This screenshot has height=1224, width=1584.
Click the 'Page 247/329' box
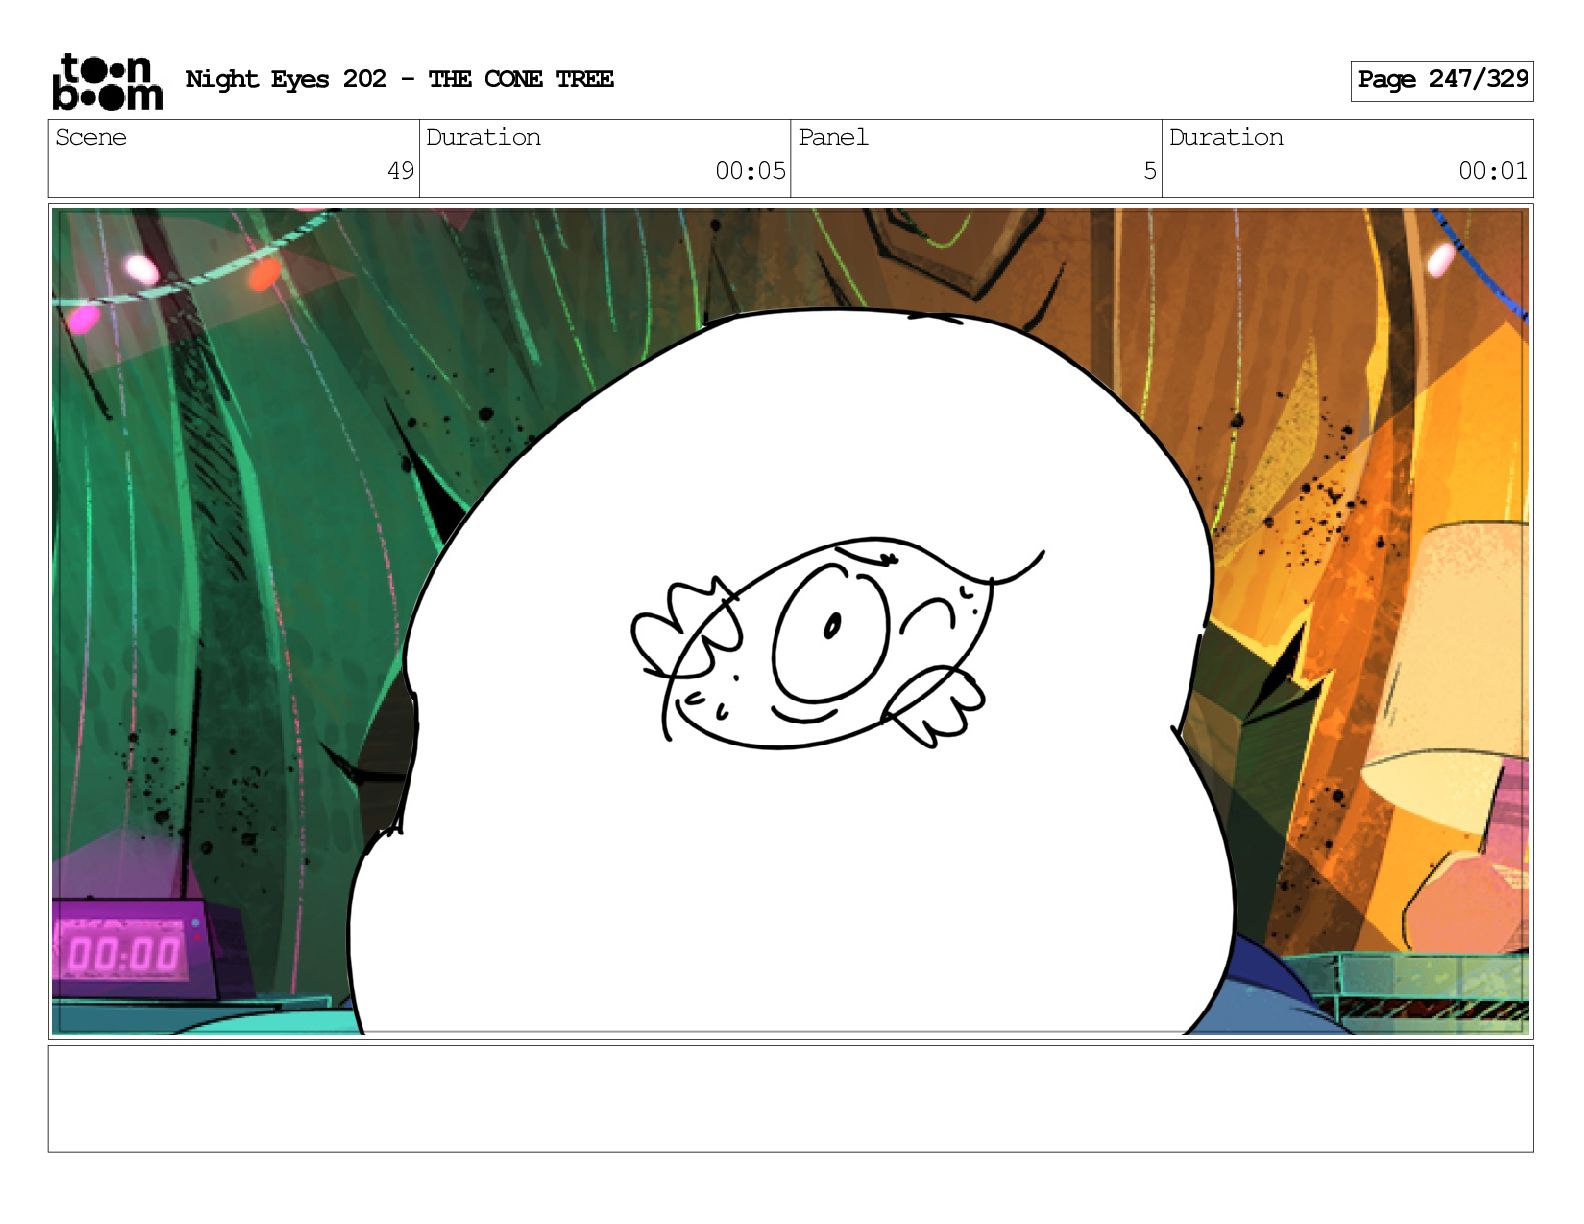tap(1442, 80)
